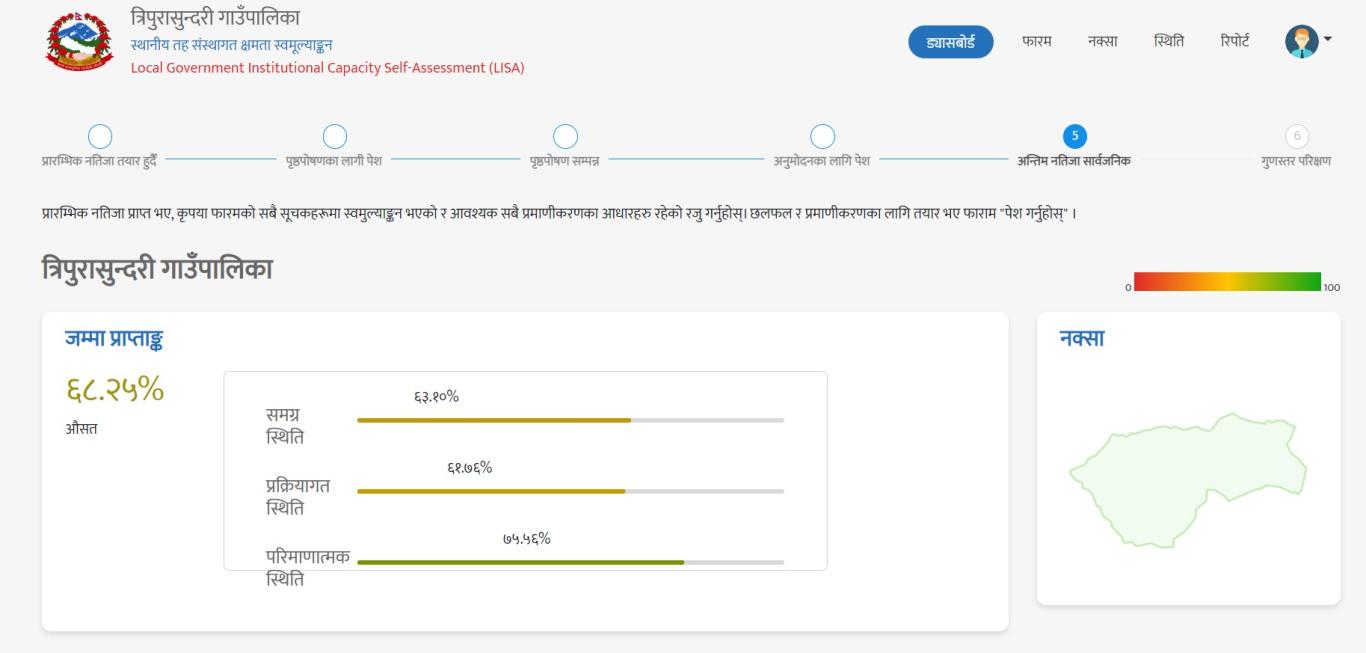Switch to the स्थिति page

(x=1169, y=42)
